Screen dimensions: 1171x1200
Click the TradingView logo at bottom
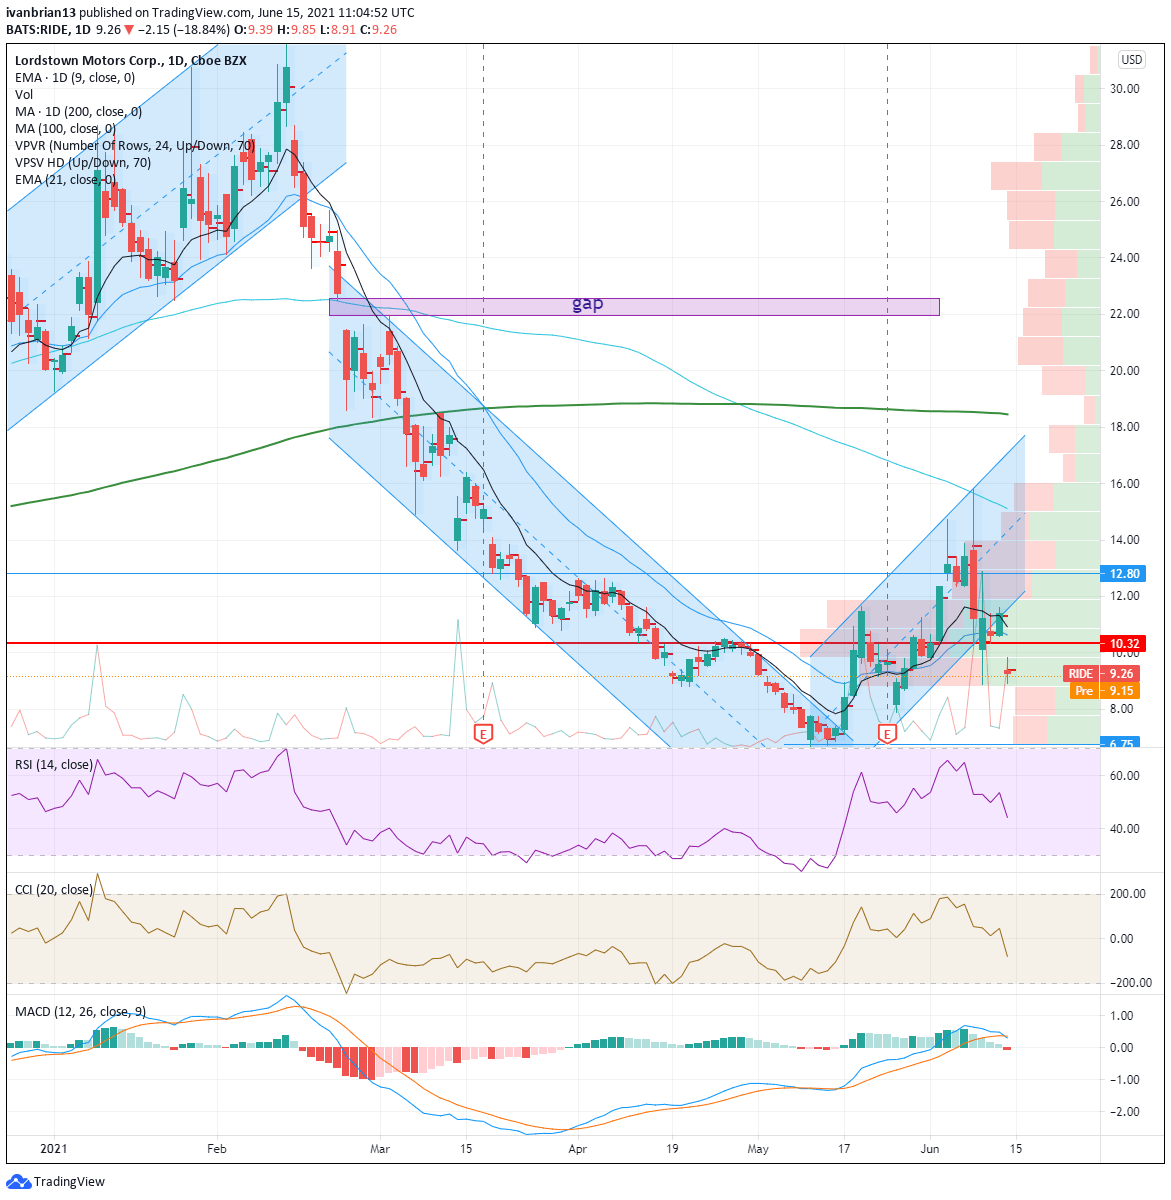pos(56,1182)
